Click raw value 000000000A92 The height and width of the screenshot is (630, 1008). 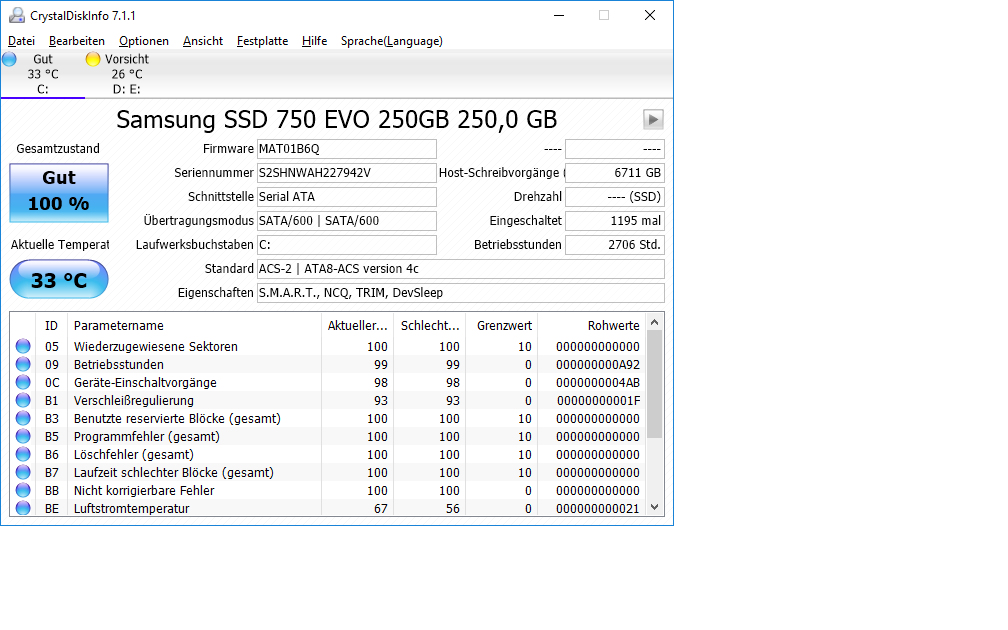point(598,364)
